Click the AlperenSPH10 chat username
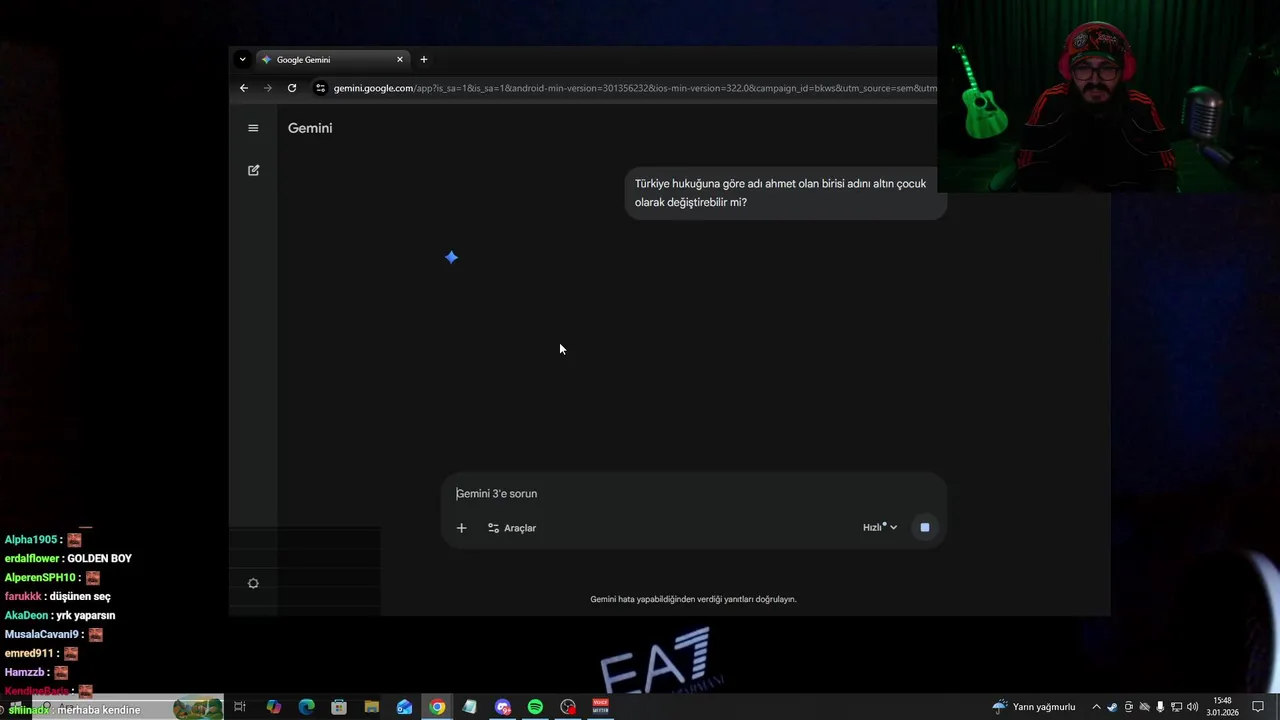 click(40, 578)
